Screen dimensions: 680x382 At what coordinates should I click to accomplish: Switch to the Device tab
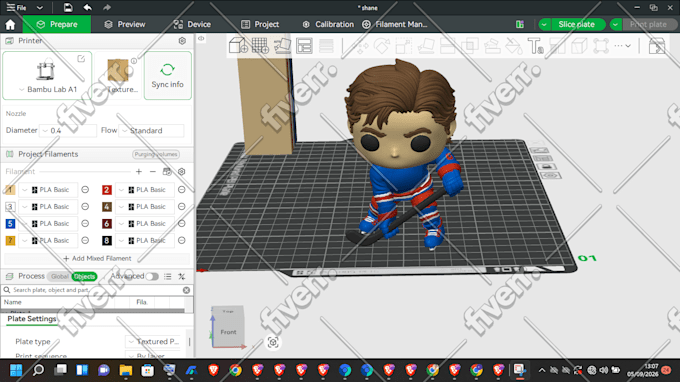click(x=192, y=25)
